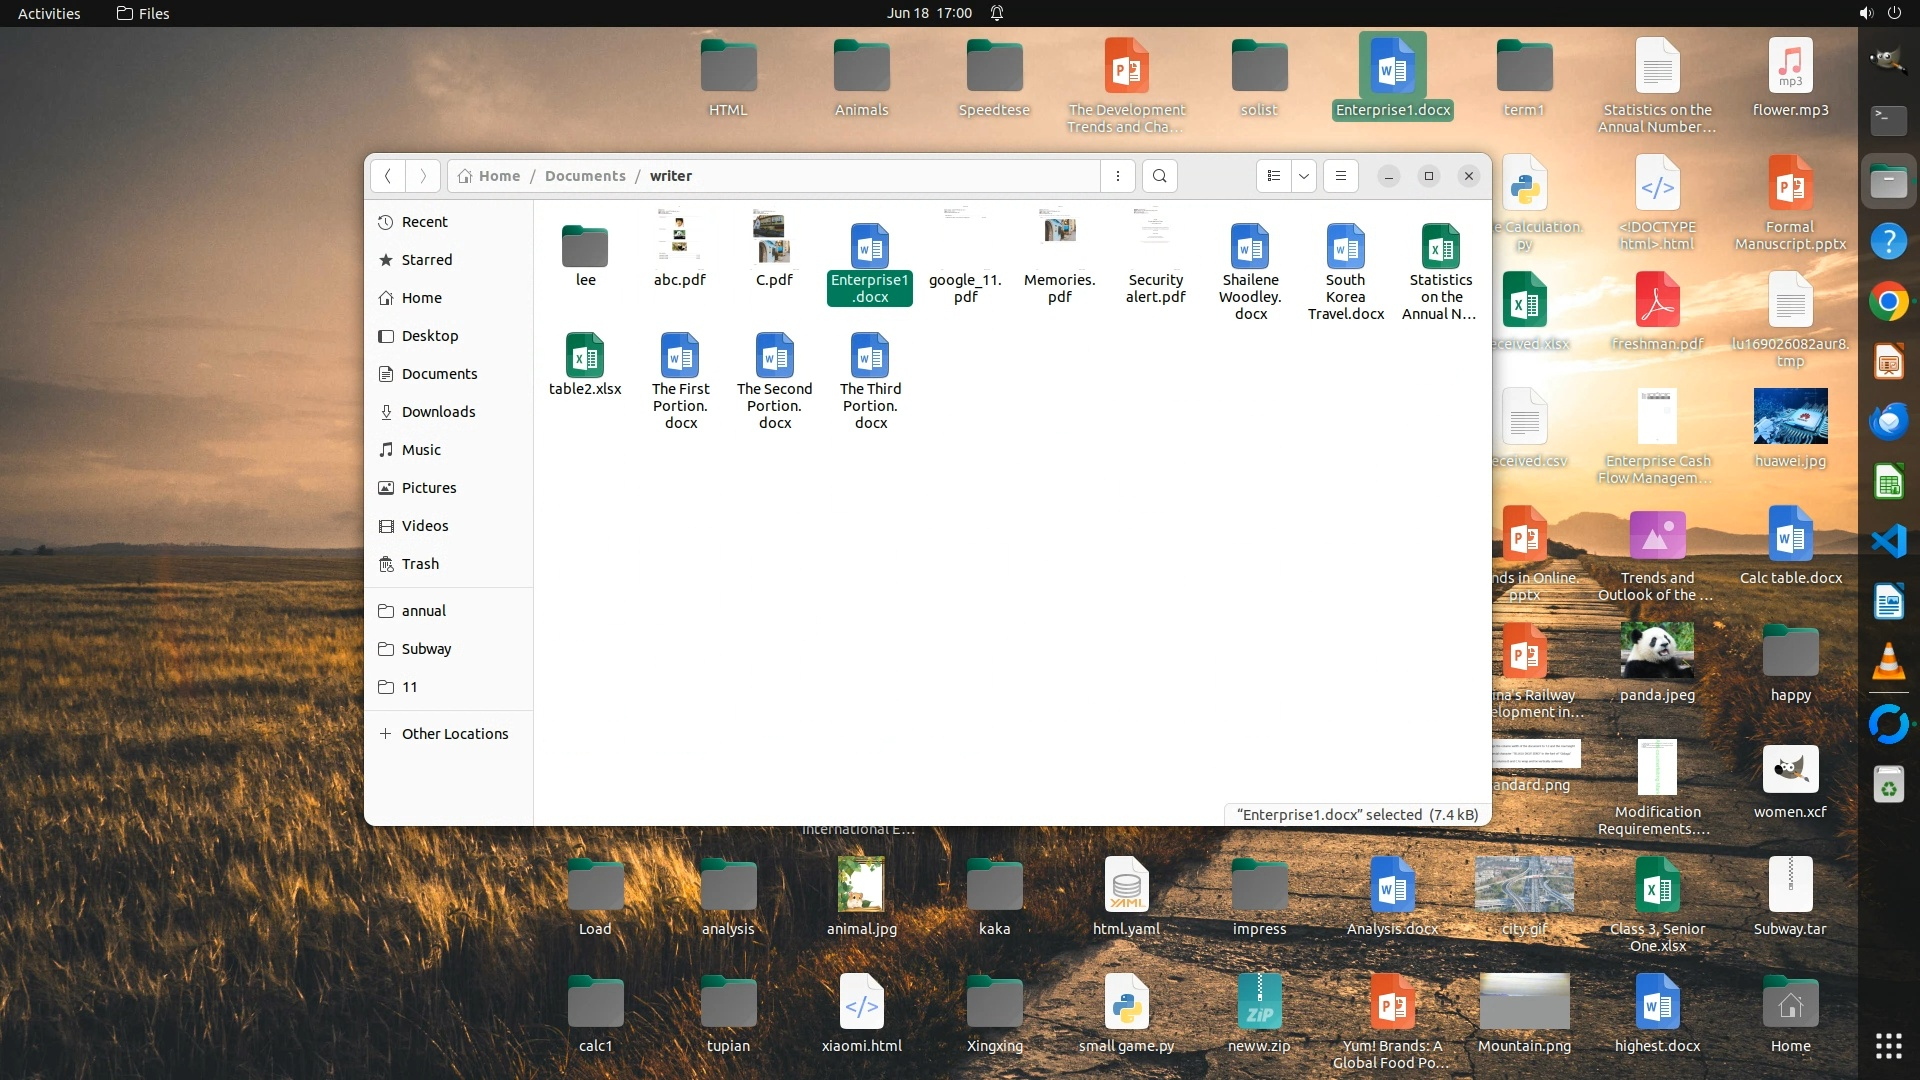
Task: Open VLC media player from dock
Action: pyautogui.click(x=1888, y=662)
